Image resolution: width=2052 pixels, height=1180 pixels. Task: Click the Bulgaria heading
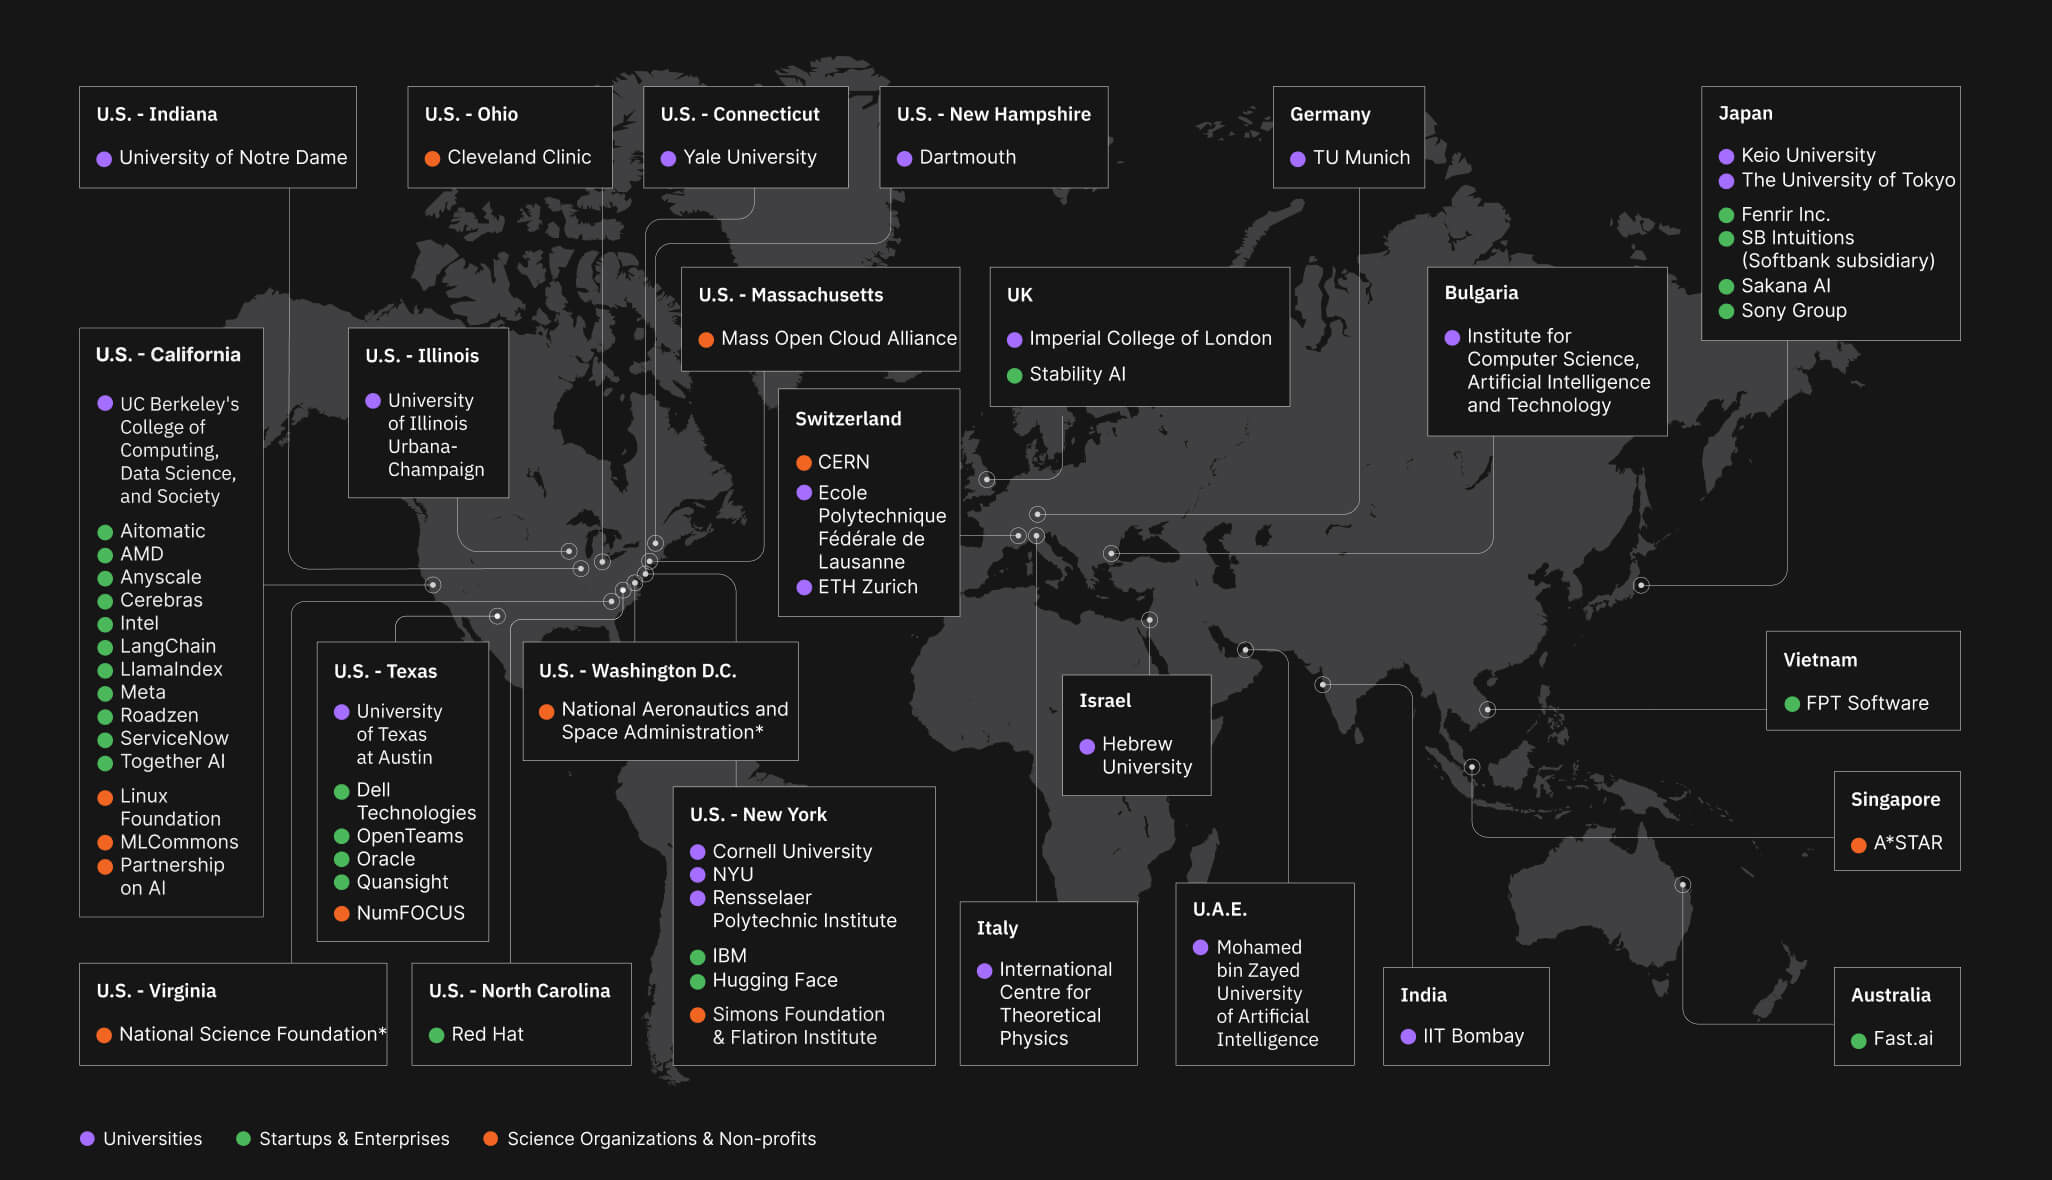coord(1481,293)
